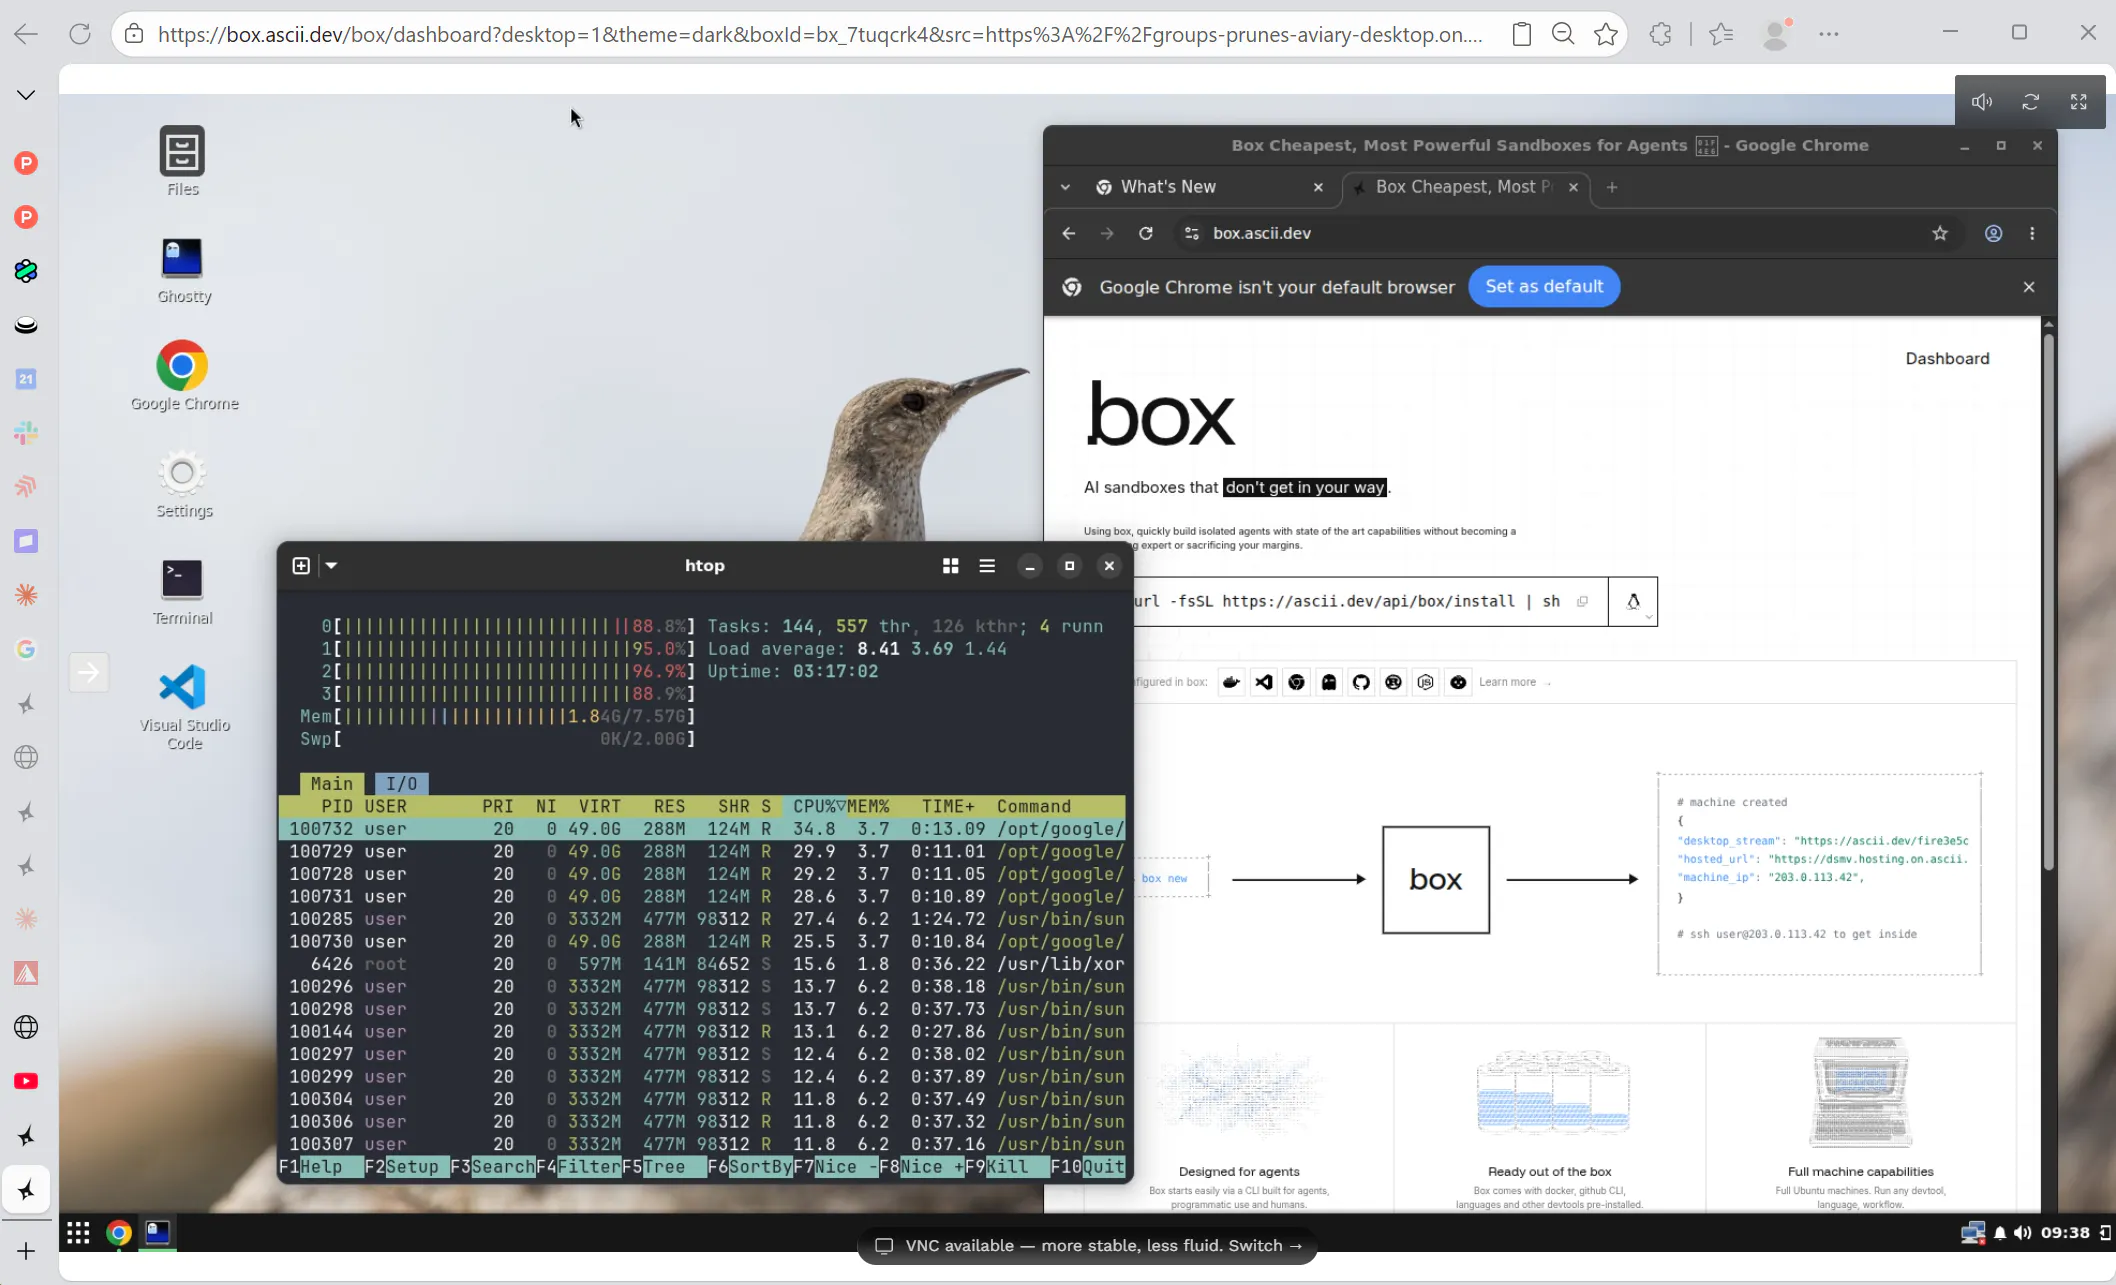The image size is (2116, 1285).
Task: Expand the browser sidebar arrow button
Action: (x=88, y=673)
